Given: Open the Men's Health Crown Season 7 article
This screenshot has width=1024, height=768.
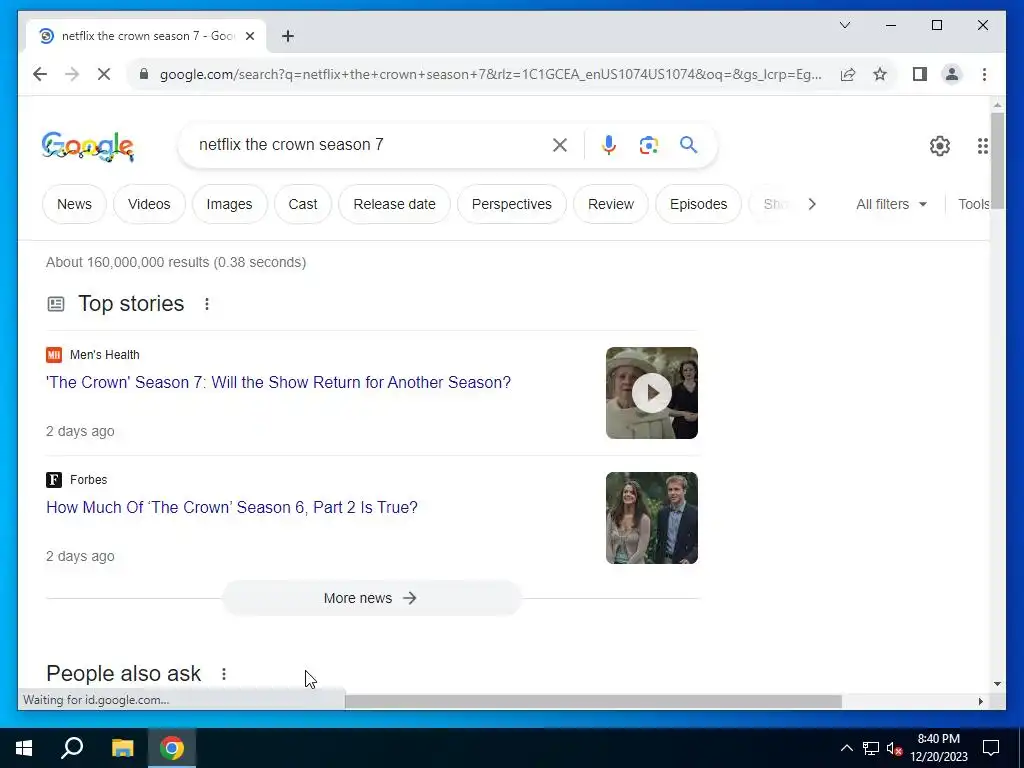Looking at the screenshot, I should (x=278, y=383).
